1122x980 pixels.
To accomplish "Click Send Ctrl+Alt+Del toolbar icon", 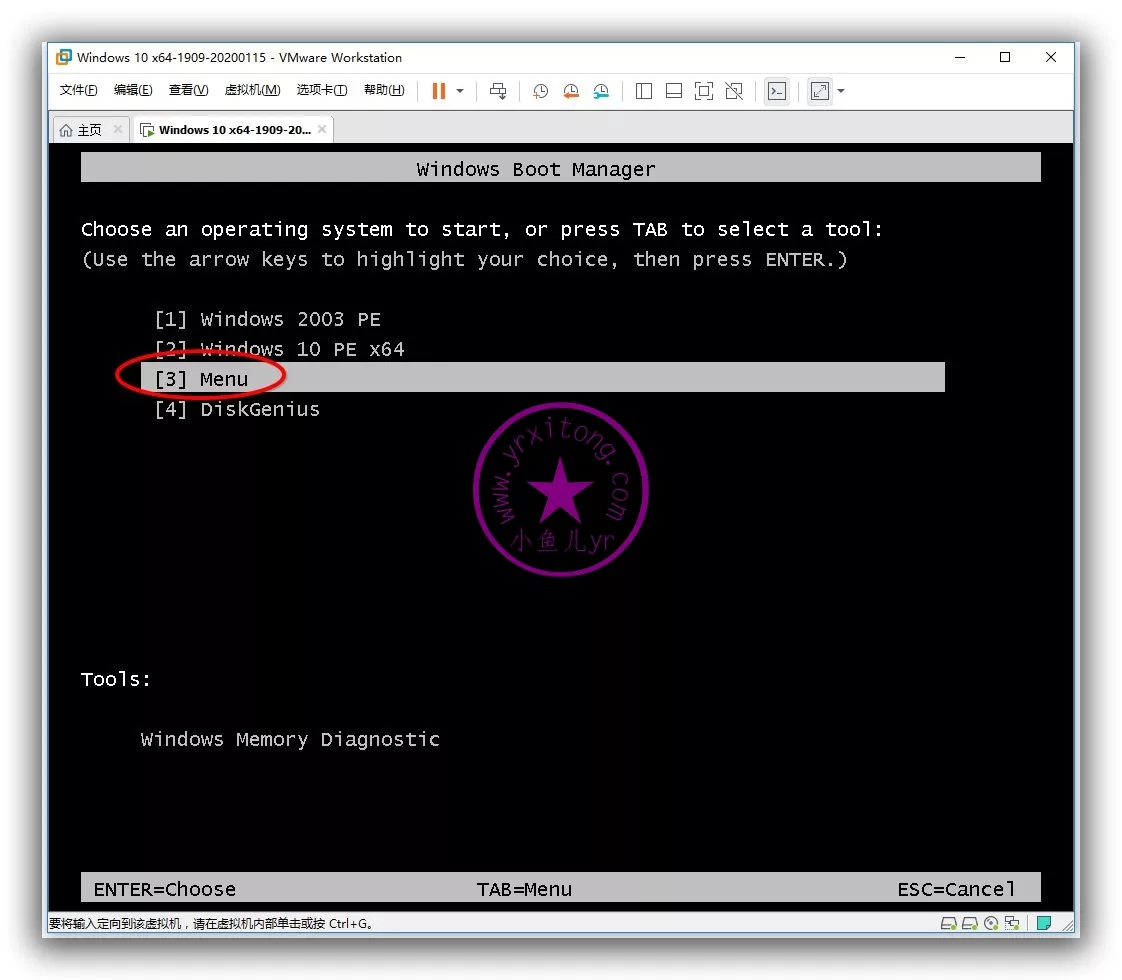I will click(497, 91).
